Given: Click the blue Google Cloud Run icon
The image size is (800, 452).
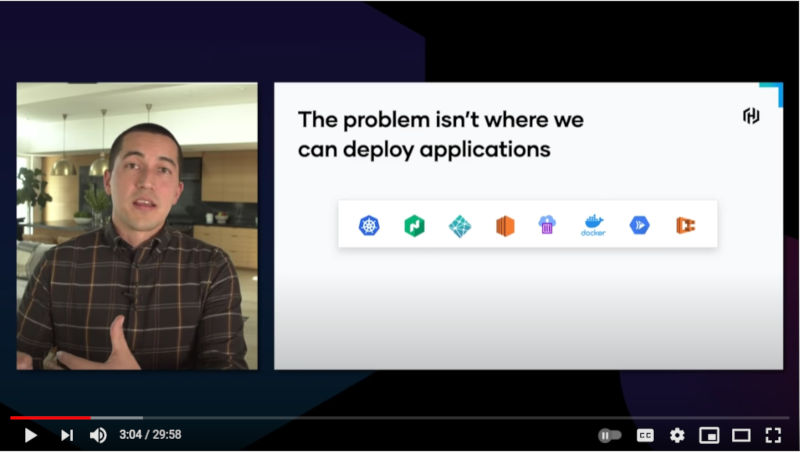Looking at the screenshot, I should [639, 225].
